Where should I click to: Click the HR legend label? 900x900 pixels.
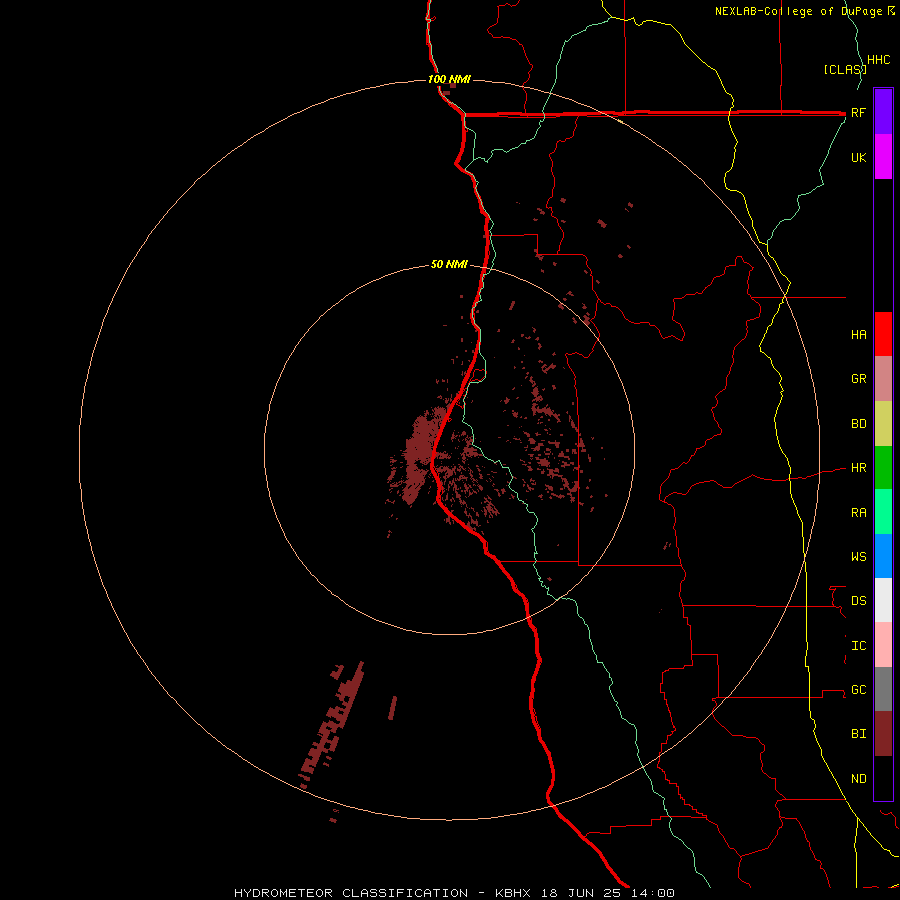858,468
